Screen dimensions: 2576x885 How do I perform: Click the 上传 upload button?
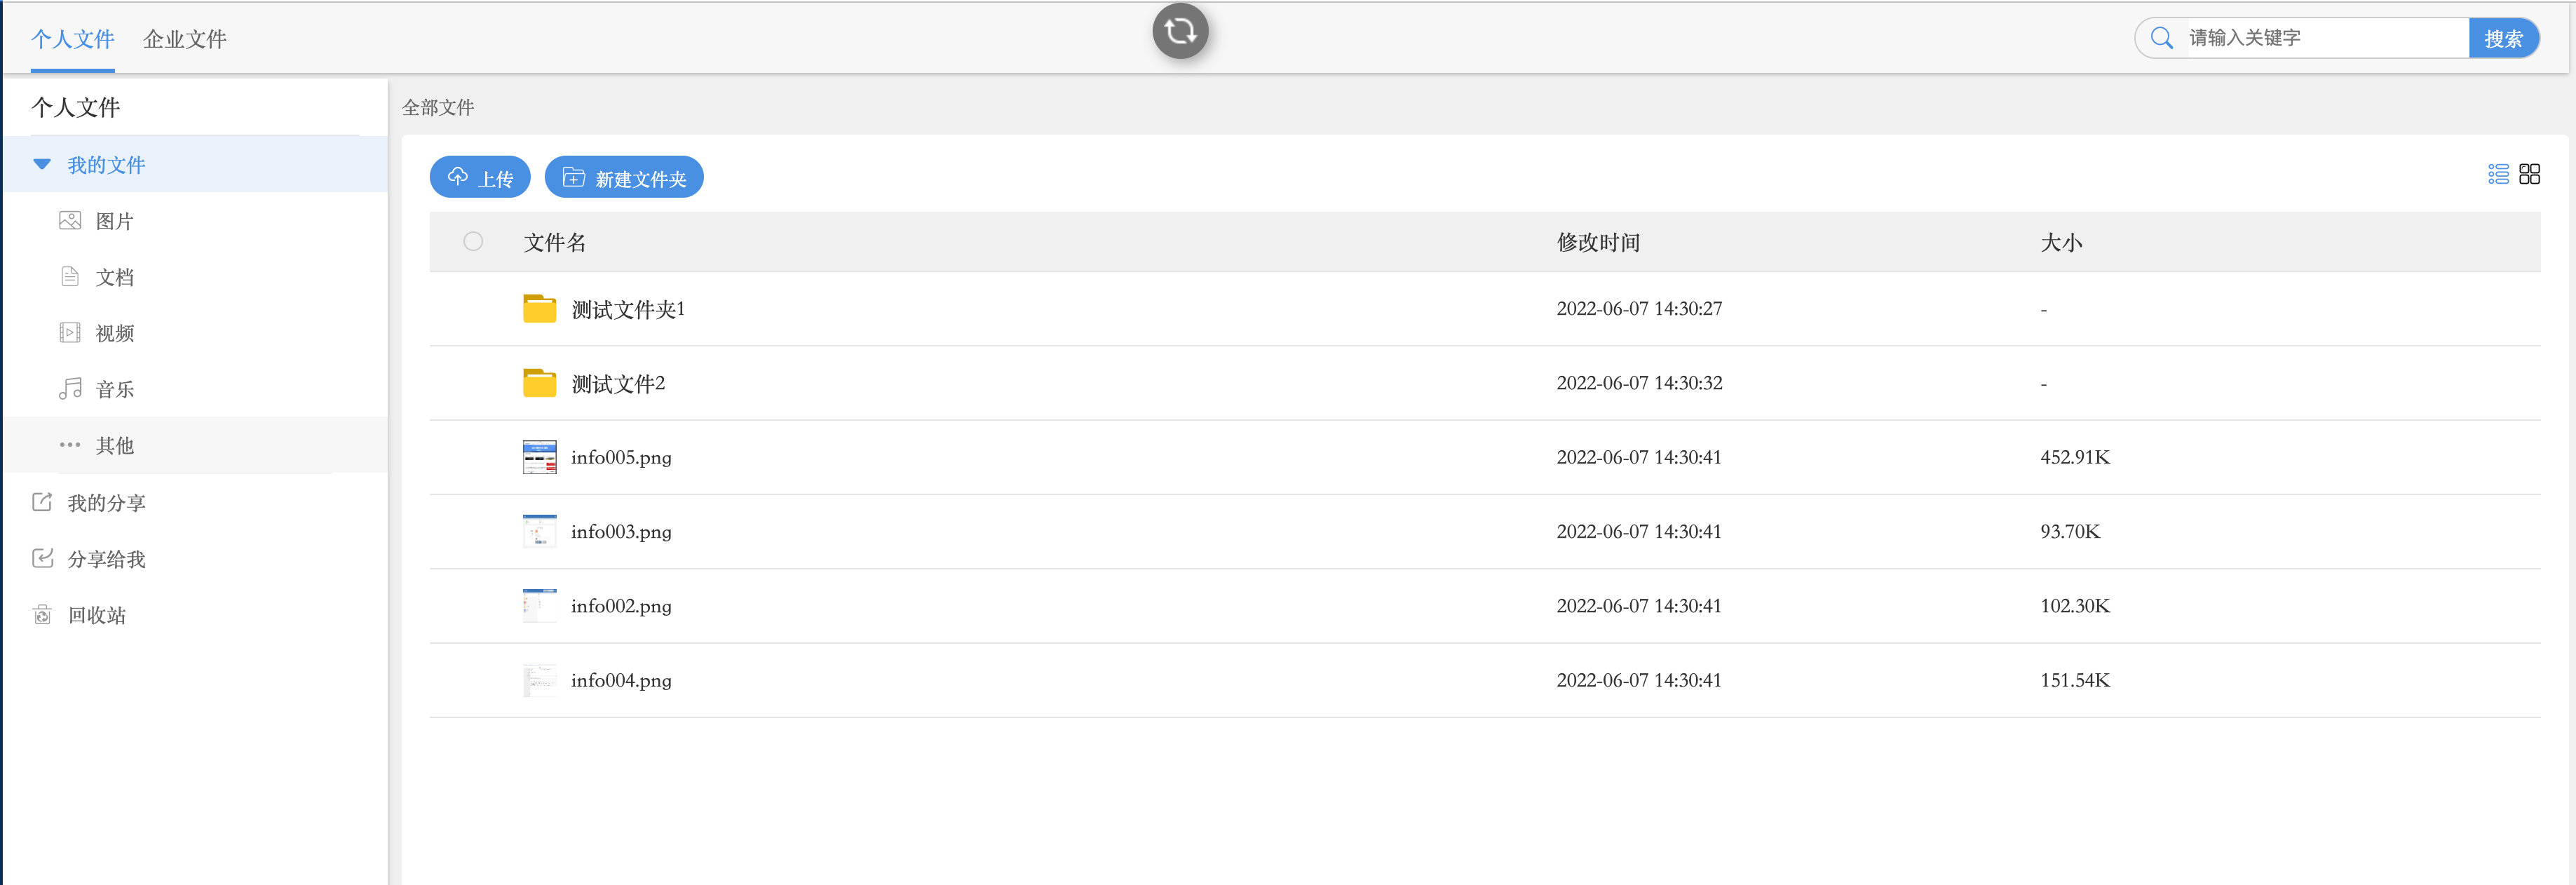(480, 178)
